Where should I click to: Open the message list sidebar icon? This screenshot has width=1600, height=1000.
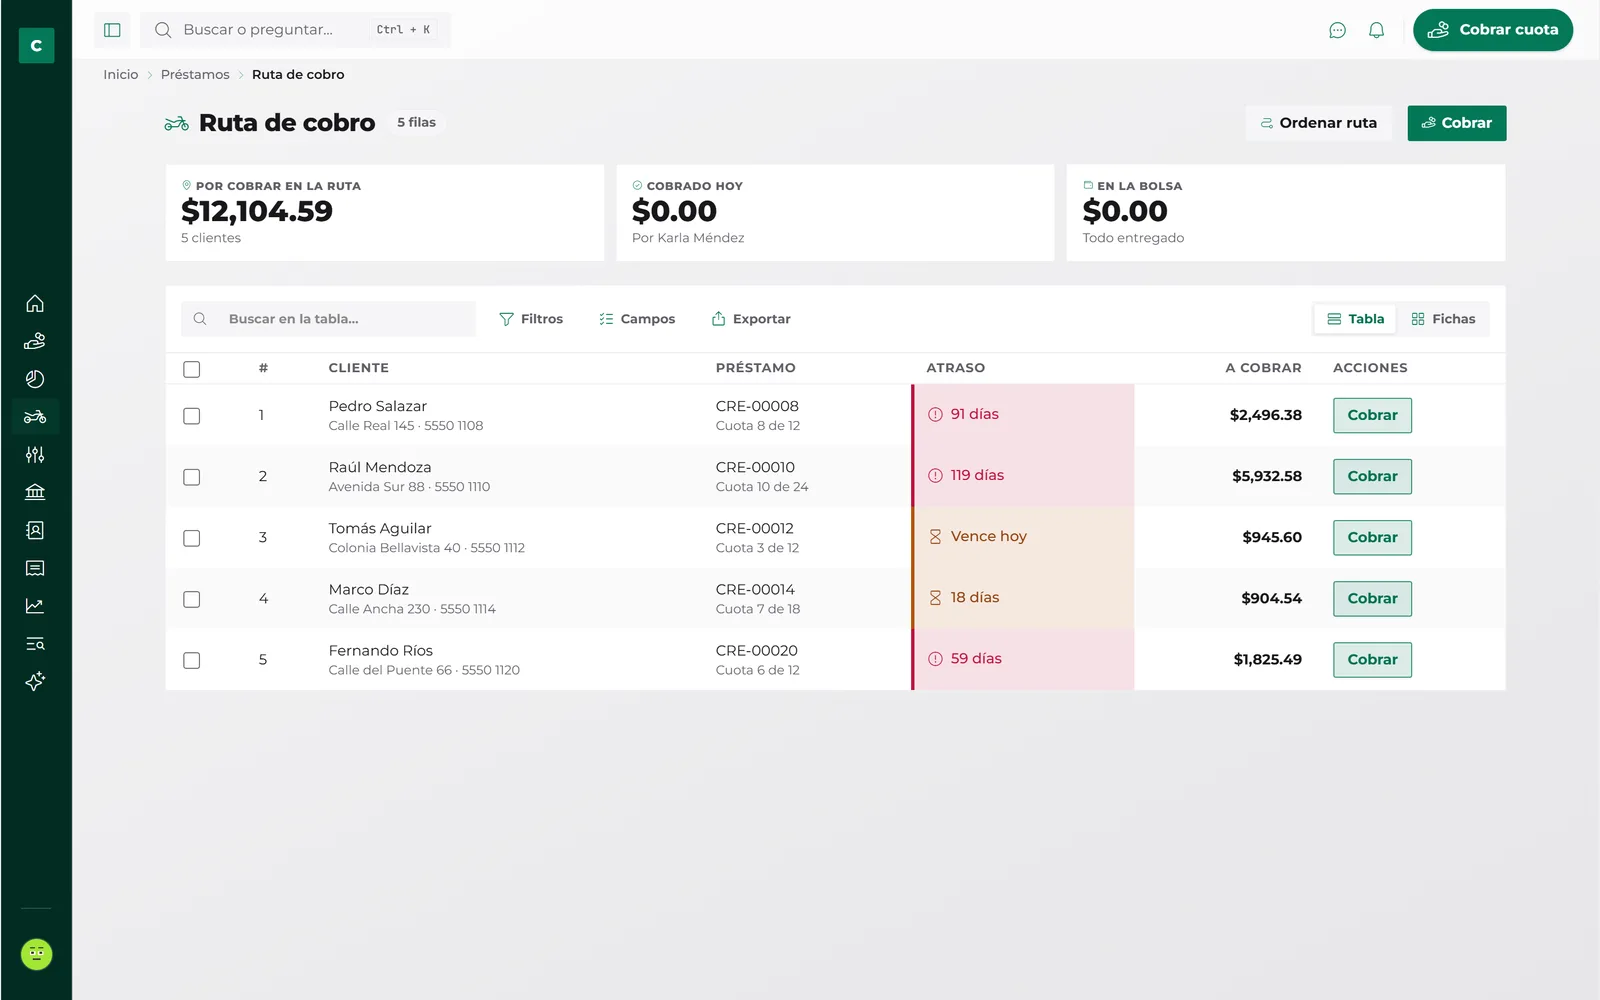point(35,568)
